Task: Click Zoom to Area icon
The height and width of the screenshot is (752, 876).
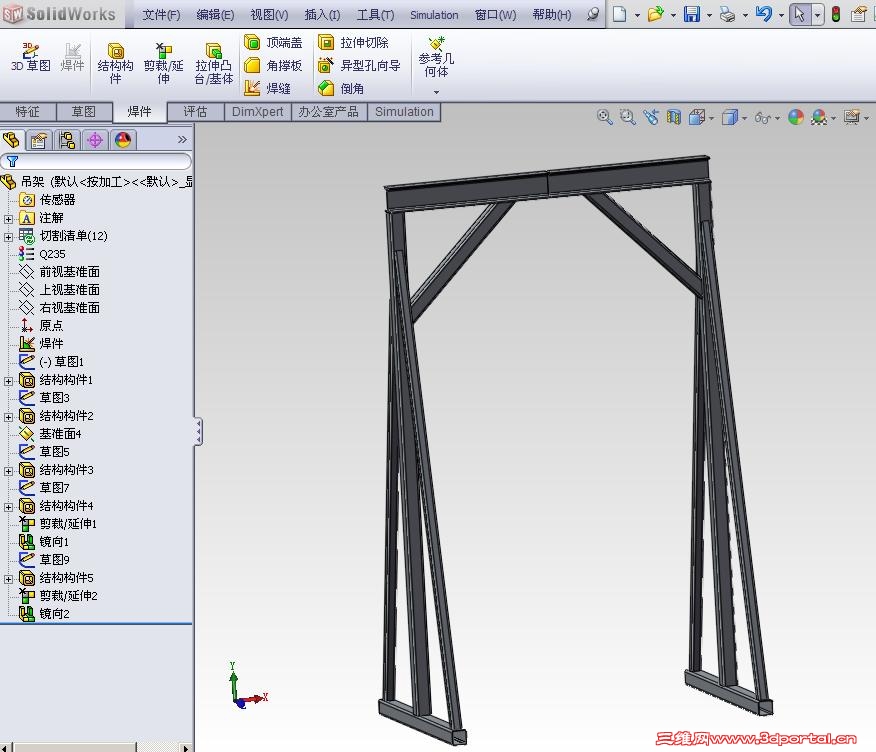Action: (x=627, y=117)
